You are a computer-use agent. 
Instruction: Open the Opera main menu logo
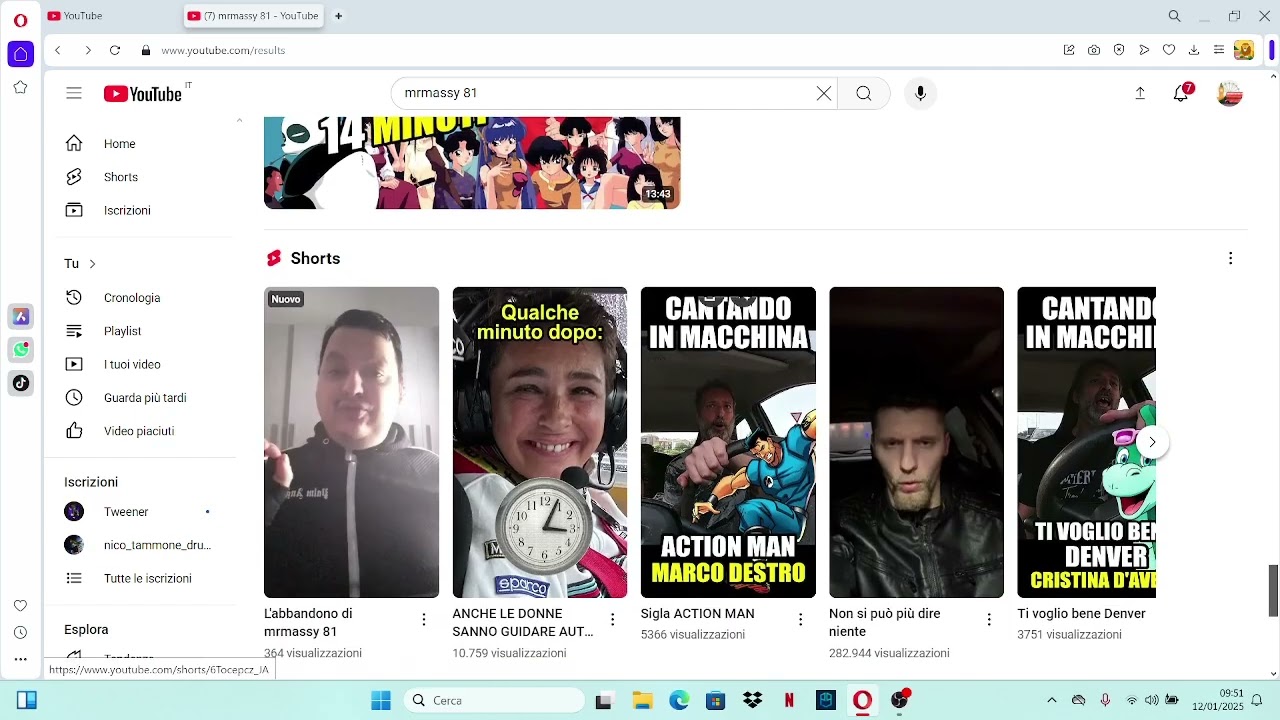[x=20, y=20]
